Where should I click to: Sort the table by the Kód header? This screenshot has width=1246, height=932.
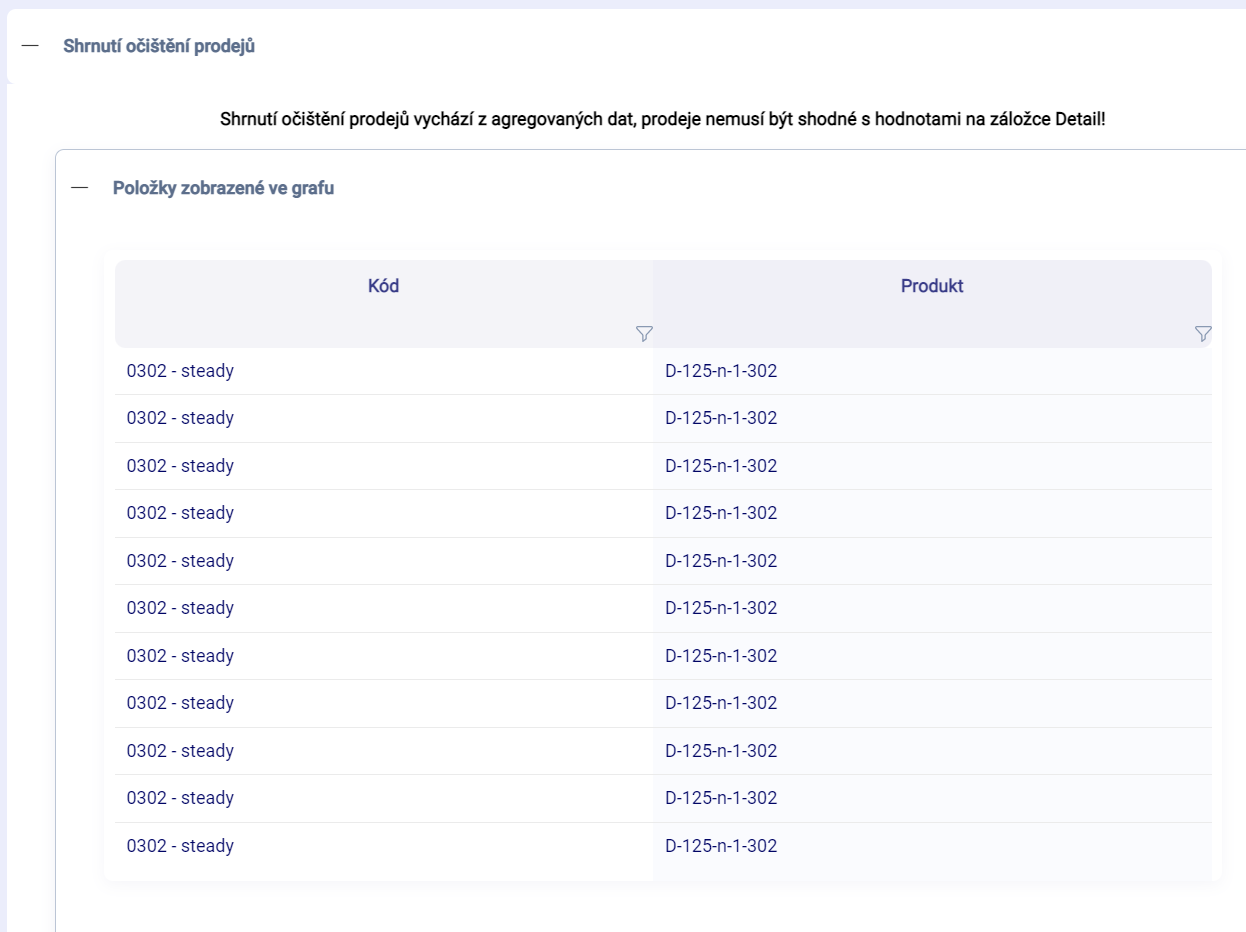pos(383,286)
